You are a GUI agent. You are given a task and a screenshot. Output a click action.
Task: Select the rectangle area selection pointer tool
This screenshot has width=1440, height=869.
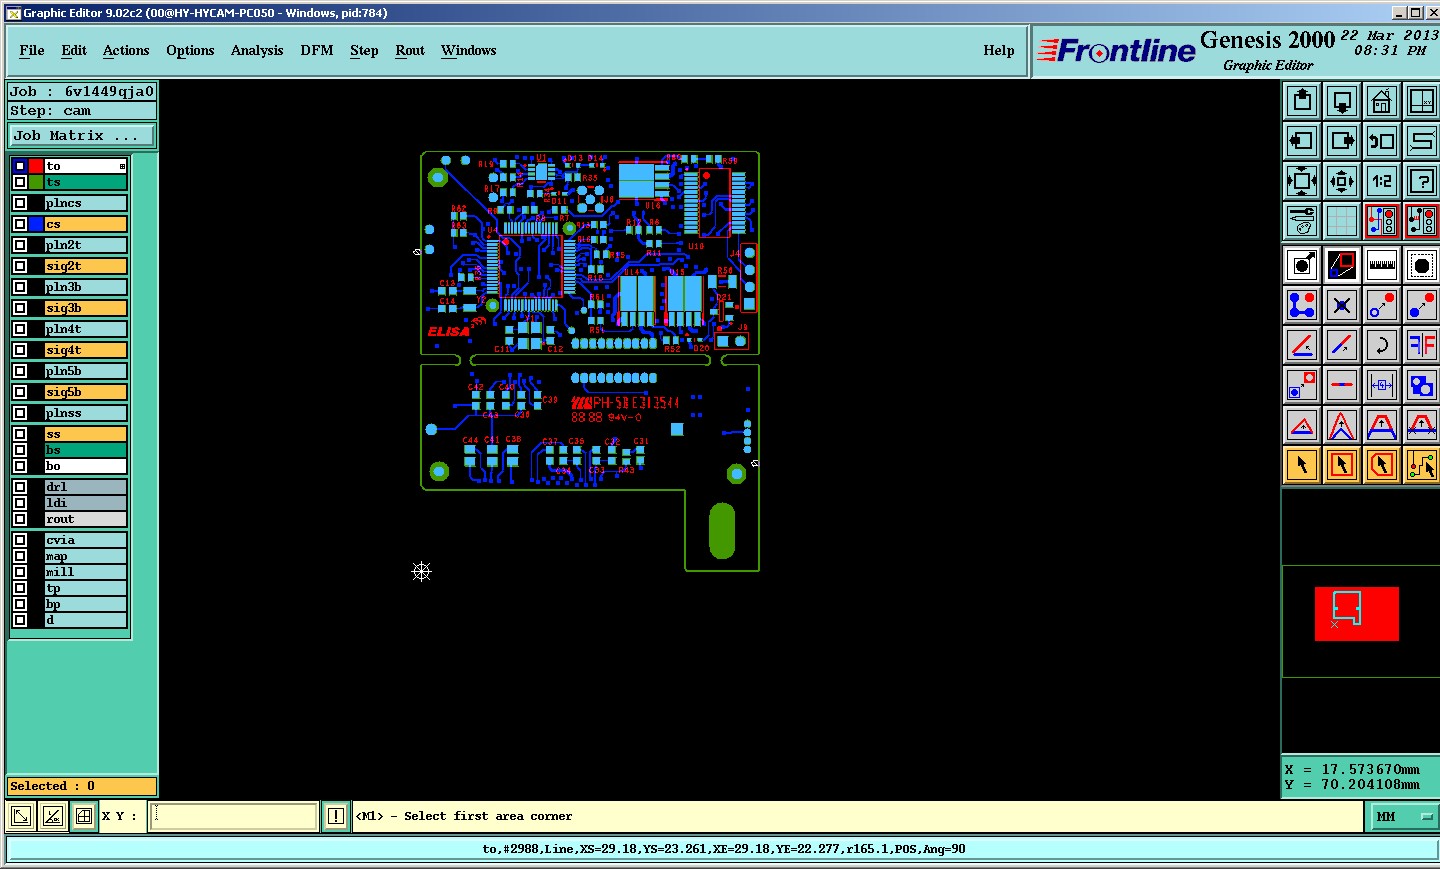coord(1342,465)
